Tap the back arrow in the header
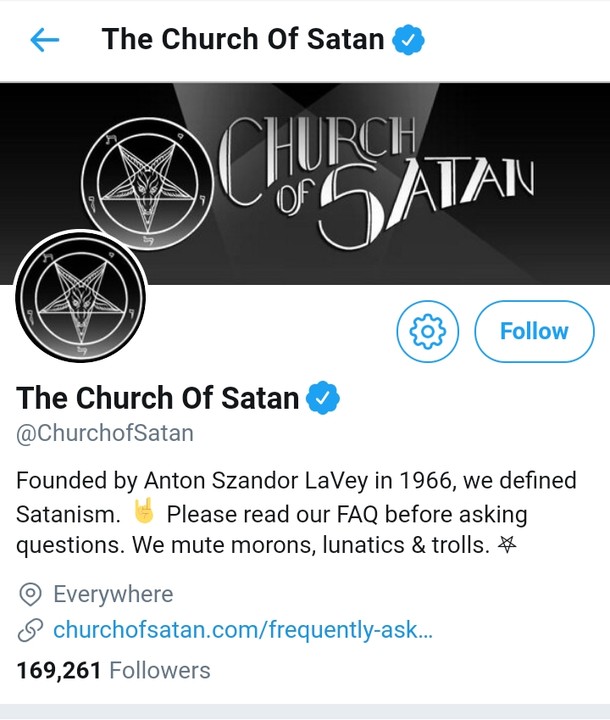This screenshot has width=610, height=720. pyautogui.click(x=45, y=40)
